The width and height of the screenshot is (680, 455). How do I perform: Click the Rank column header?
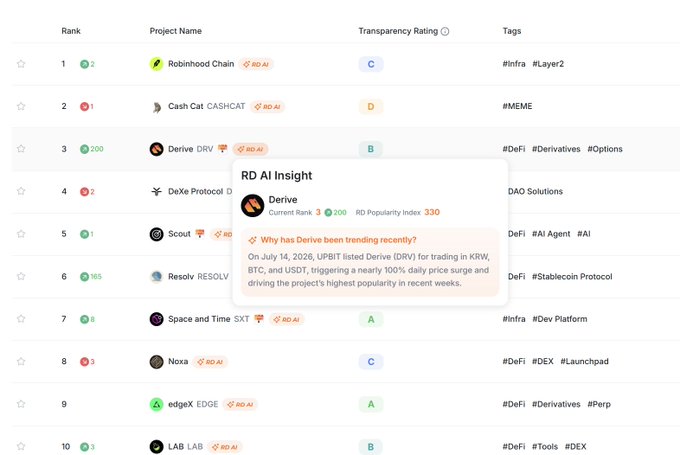click(71, 31)
